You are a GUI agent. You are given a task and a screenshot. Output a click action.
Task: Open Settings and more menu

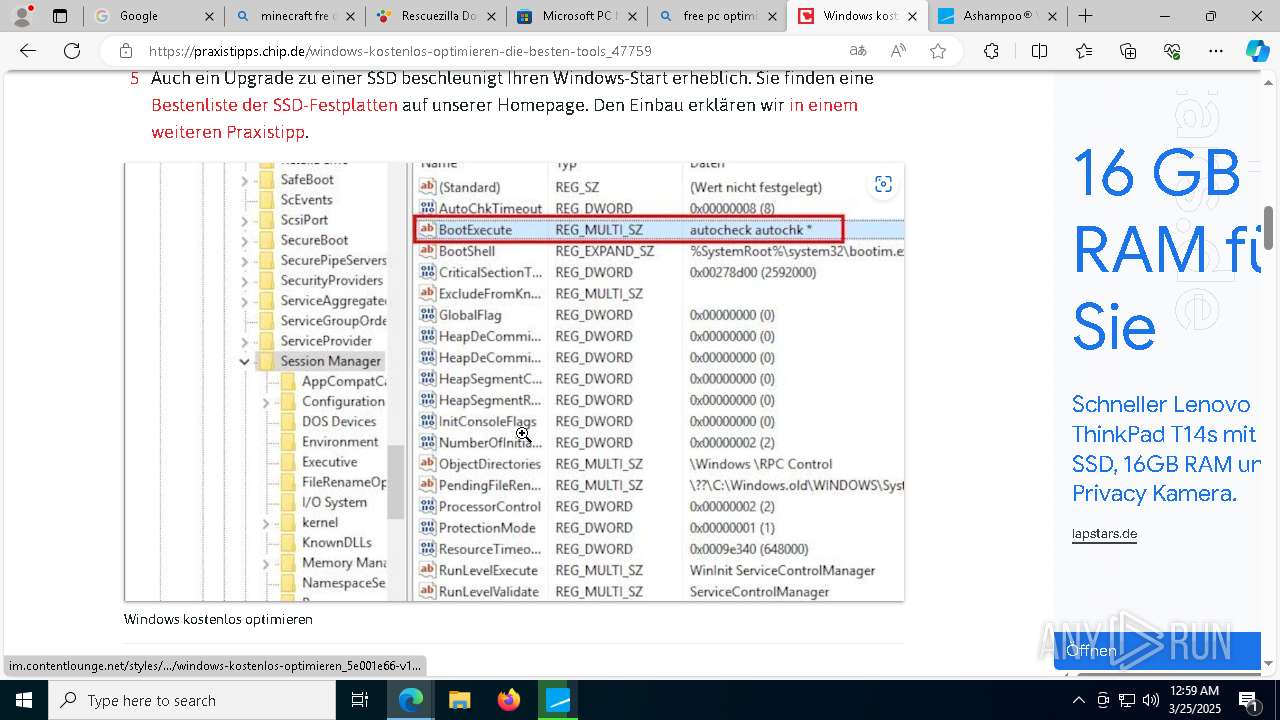pos(1216,51)
